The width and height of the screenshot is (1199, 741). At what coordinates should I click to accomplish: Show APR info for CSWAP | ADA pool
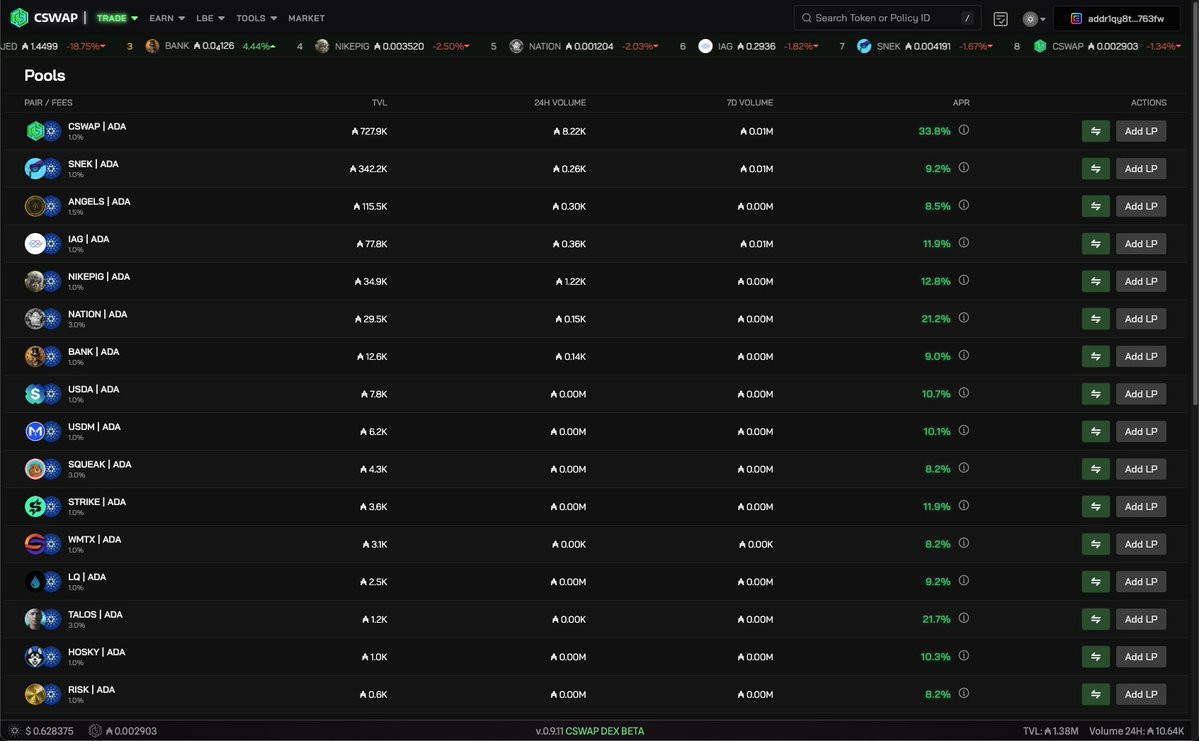963,130
